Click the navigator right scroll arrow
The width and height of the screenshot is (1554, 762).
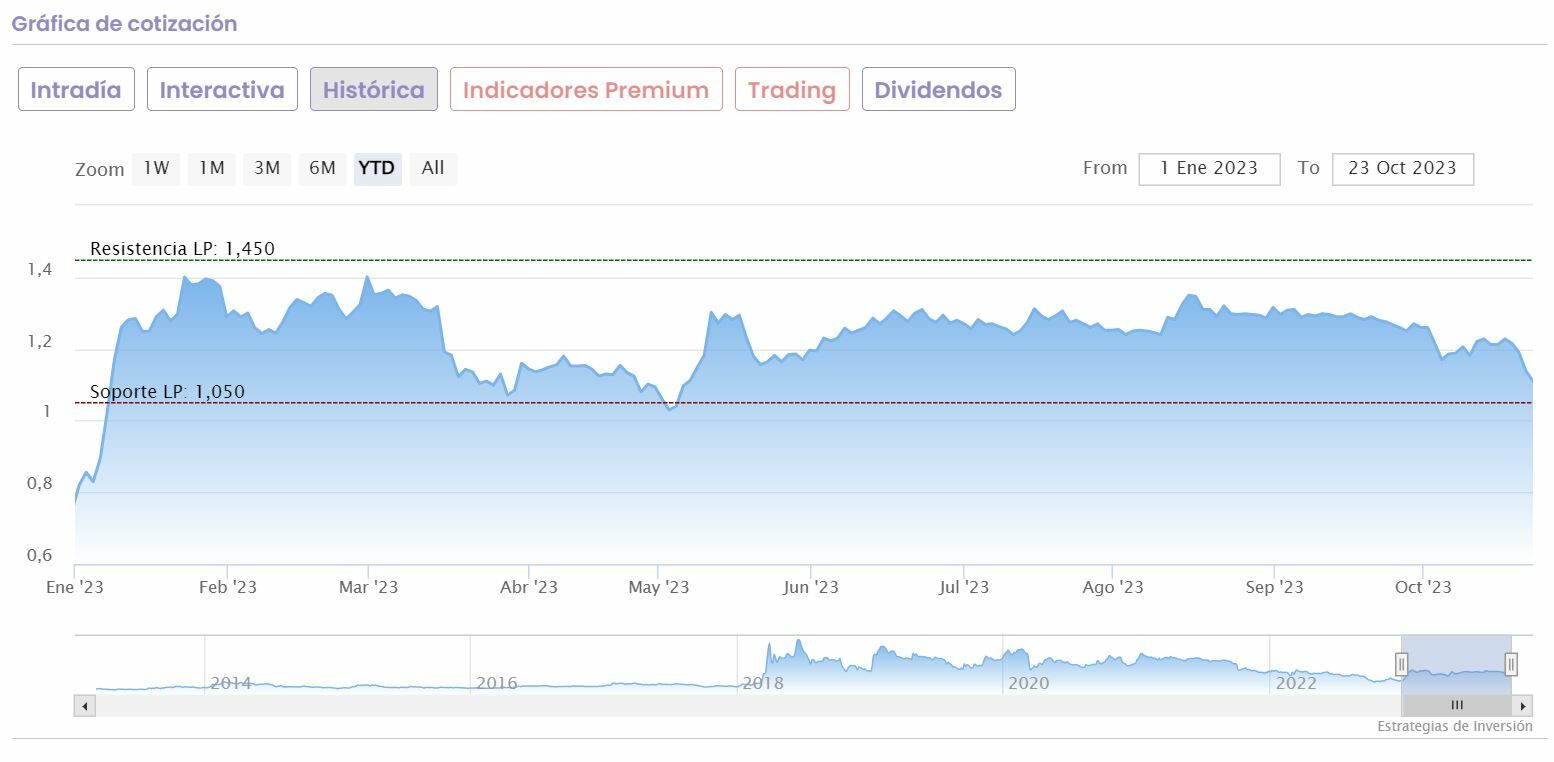coord(1523,706)
